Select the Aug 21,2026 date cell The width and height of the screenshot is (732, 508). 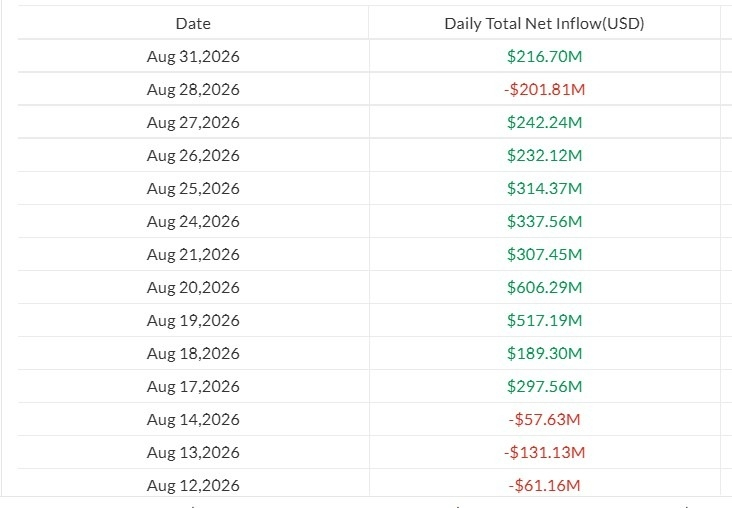click(193, 254)
